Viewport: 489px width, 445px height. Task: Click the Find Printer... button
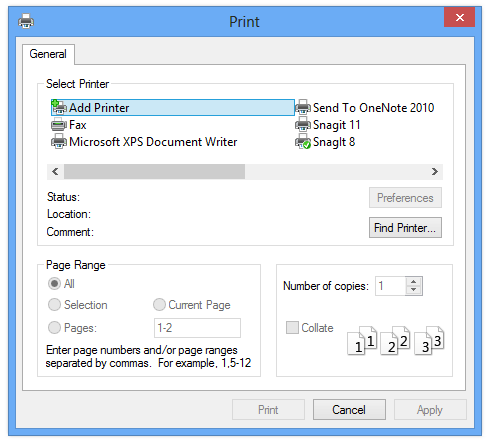pyautogui.click(x=405, y=228)
